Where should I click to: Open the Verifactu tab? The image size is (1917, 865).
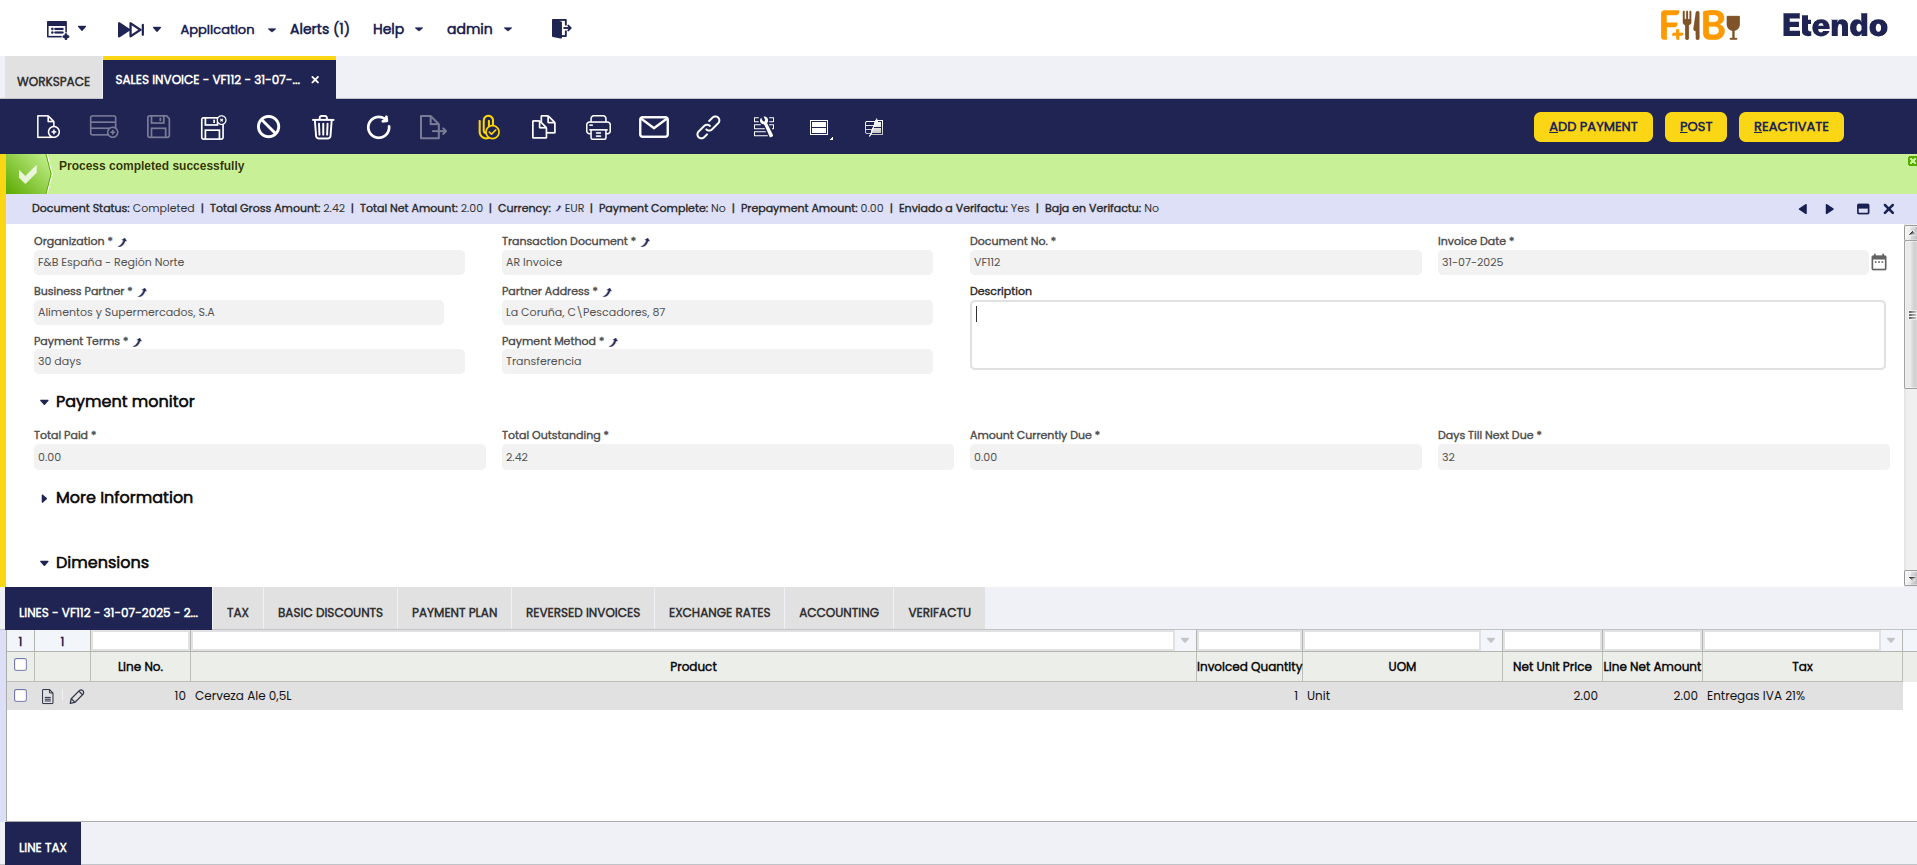(939, 612)
